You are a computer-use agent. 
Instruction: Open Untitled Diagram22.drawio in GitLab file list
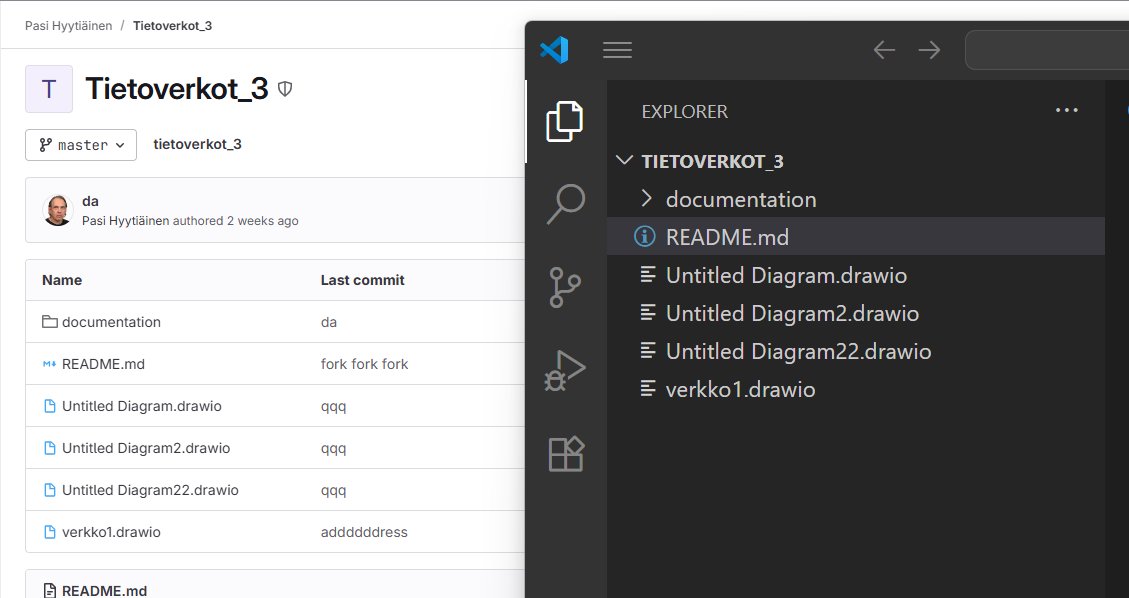click(x=150, y=490)
